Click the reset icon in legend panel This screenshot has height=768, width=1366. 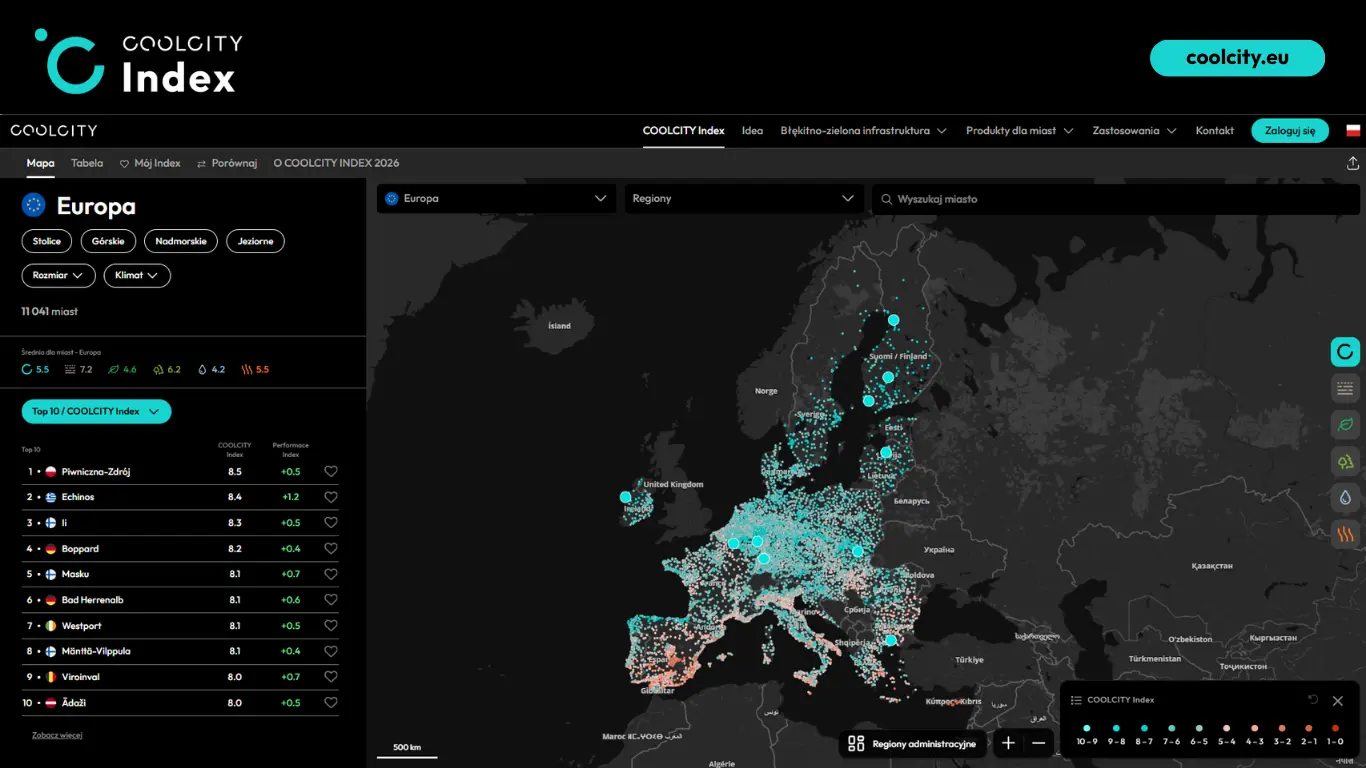(1313, 700)
